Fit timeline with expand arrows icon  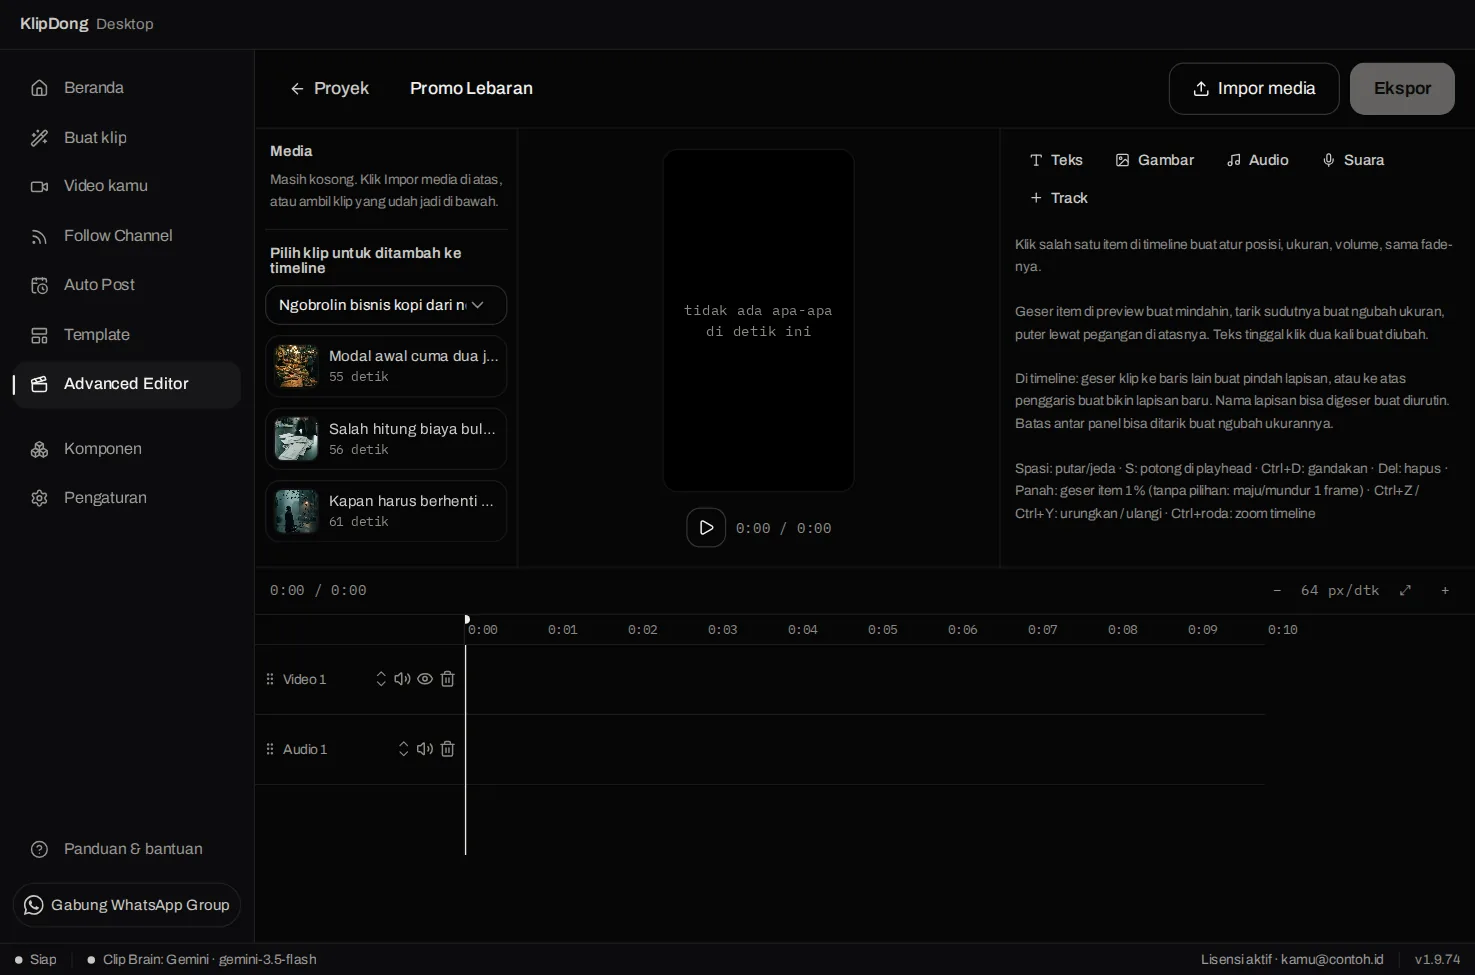coord(1405,591)
